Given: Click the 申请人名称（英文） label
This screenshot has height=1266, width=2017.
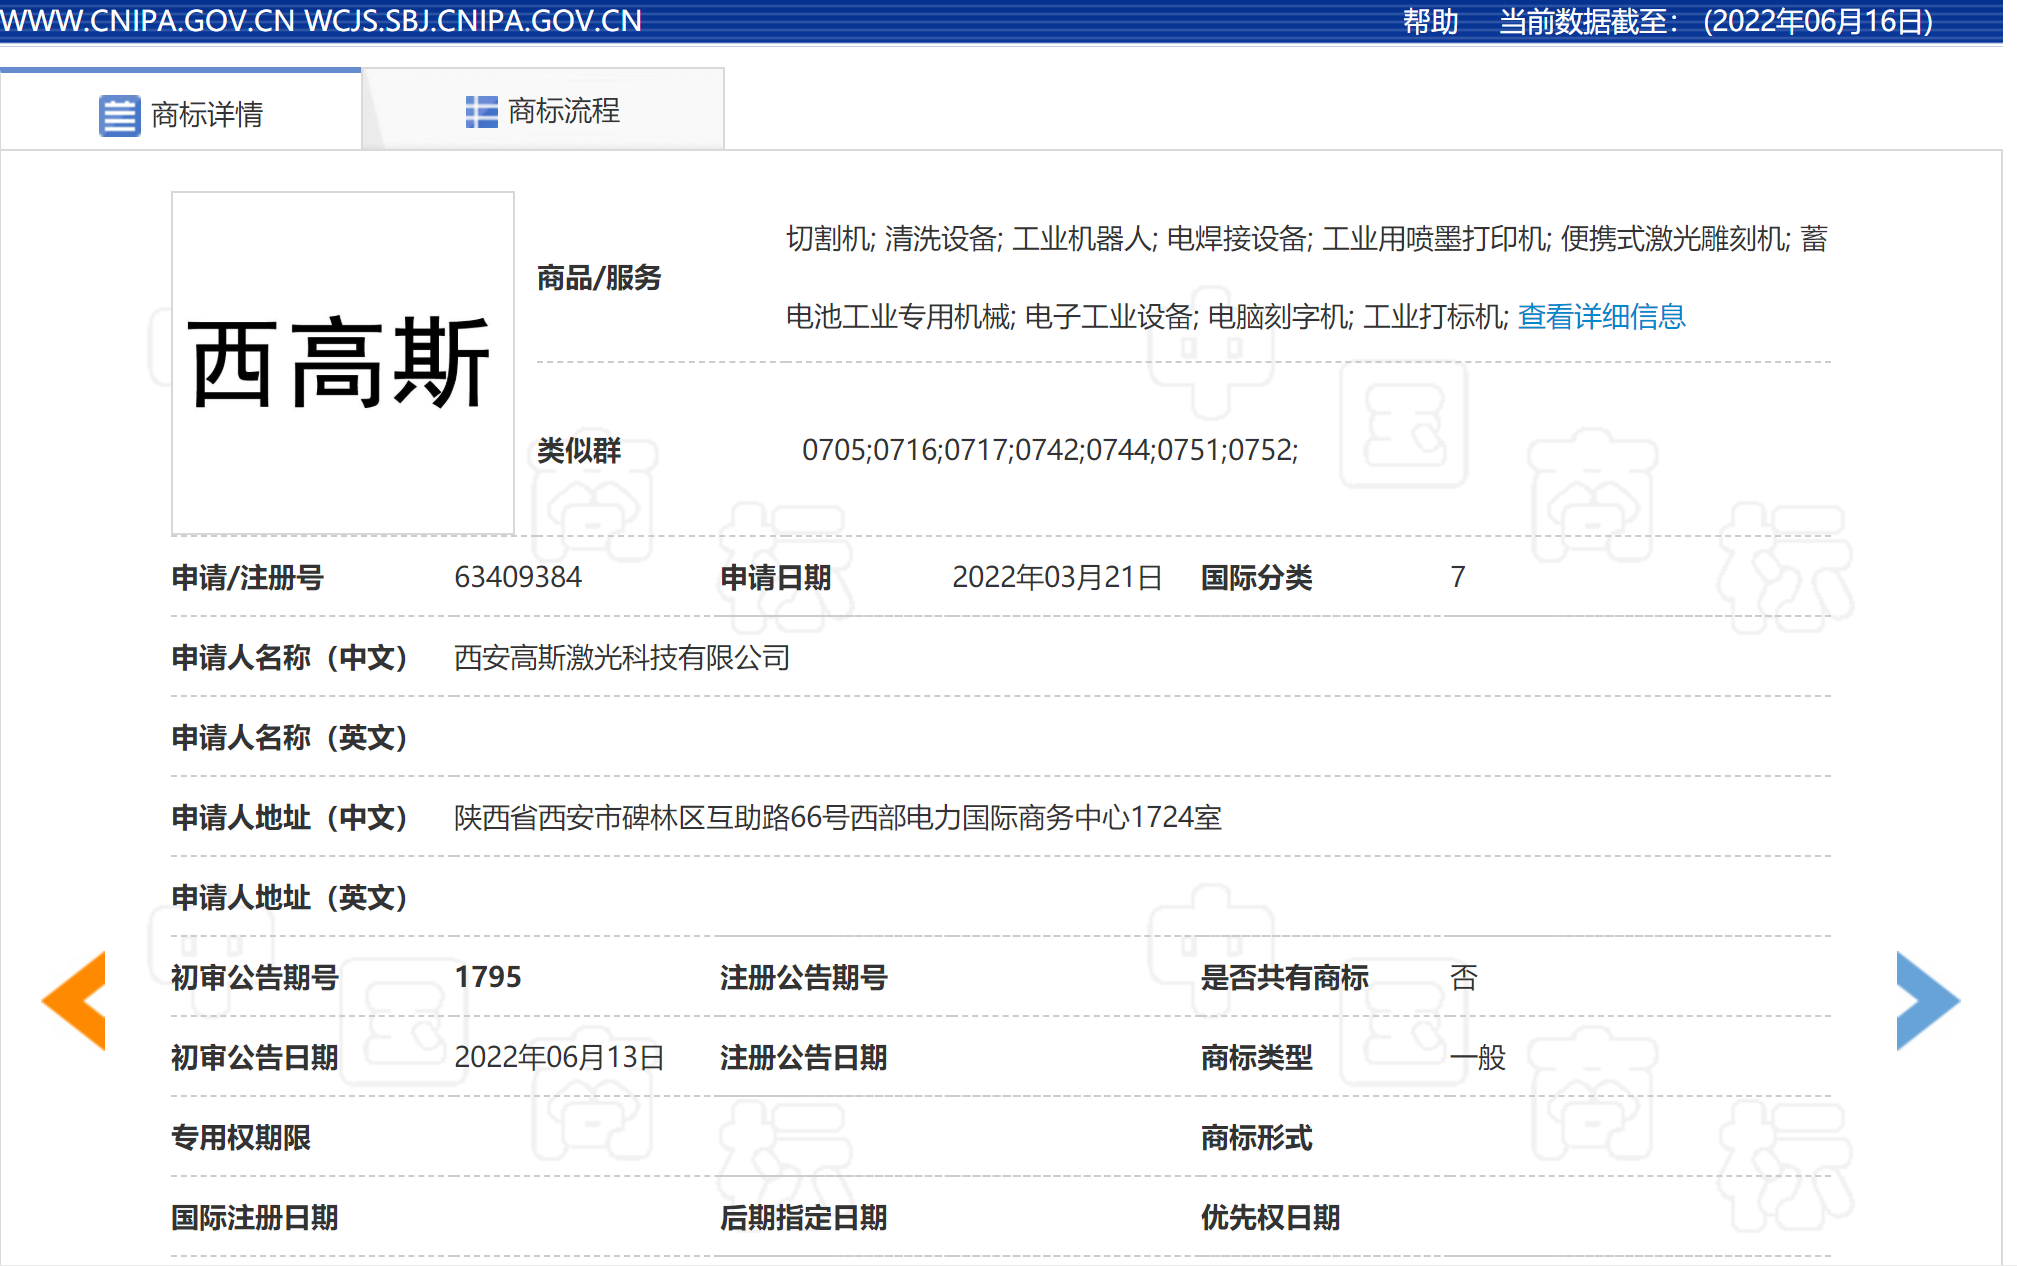Looking at the screenshot, I should (289, 737).
